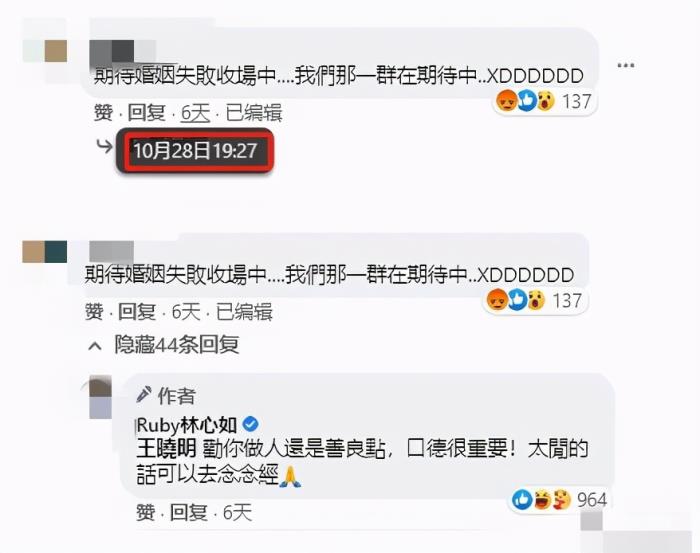Click the pencil 作者 author badge
700x553 pixels.
(166, 395)
